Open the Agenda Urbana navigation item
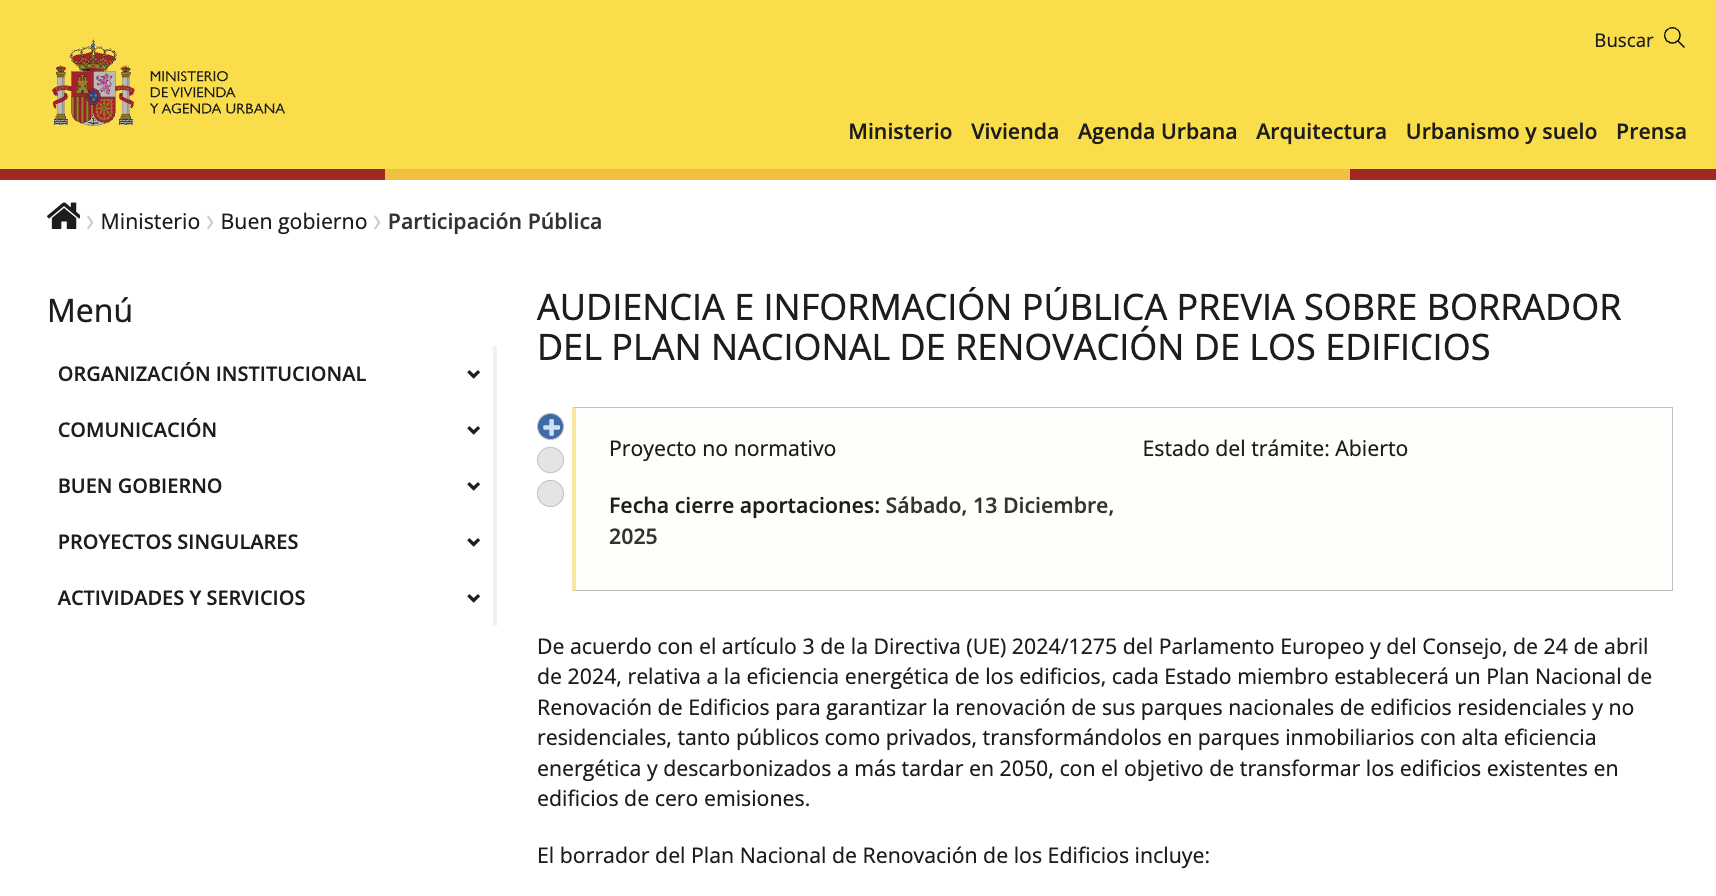 pyautogui.click(x=1157, y=131)
